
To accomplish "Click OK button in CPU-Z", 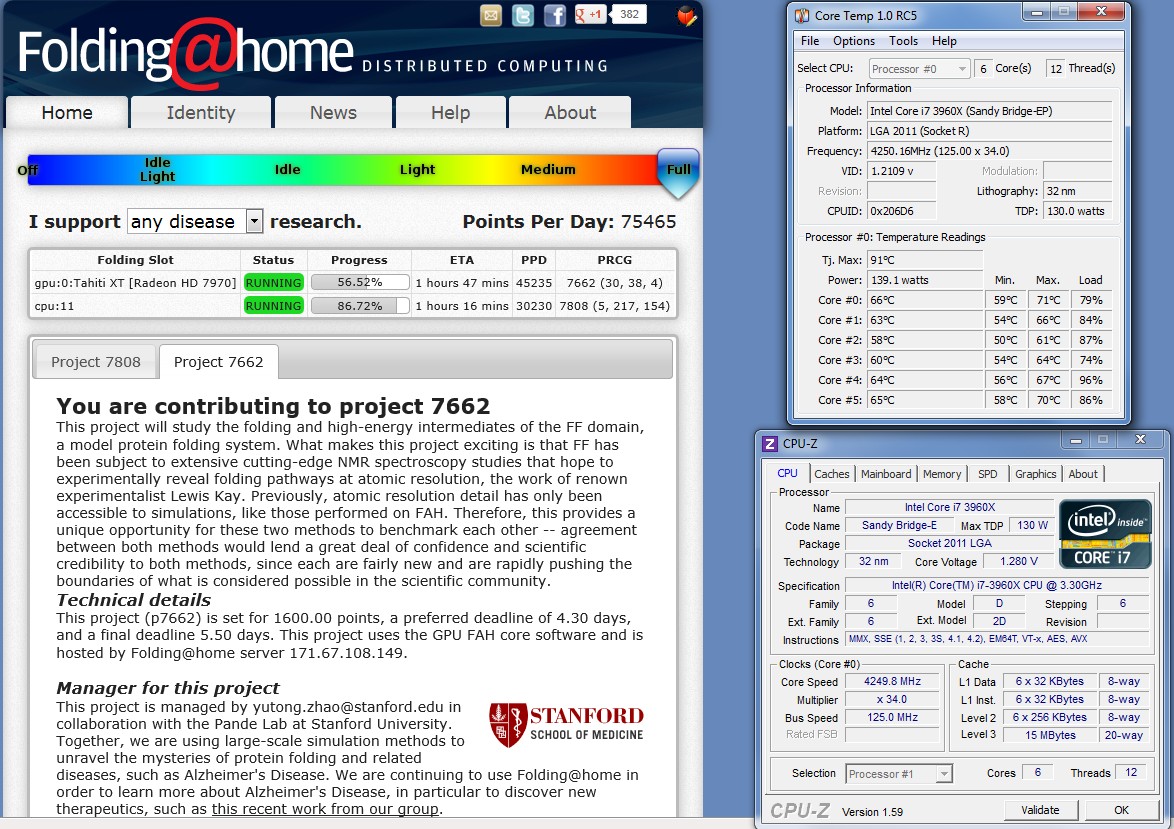I will tap(1121, 810).
